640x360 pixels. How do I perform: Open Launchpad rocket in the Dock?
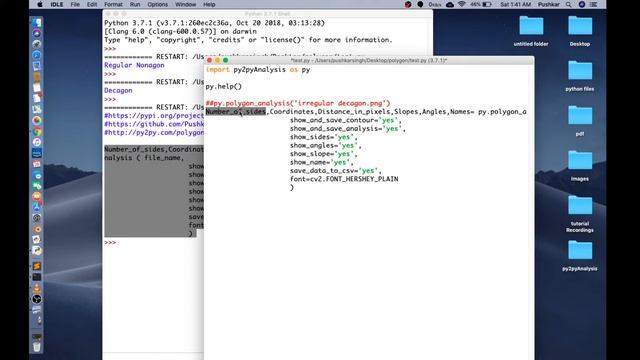coord(37,44)
